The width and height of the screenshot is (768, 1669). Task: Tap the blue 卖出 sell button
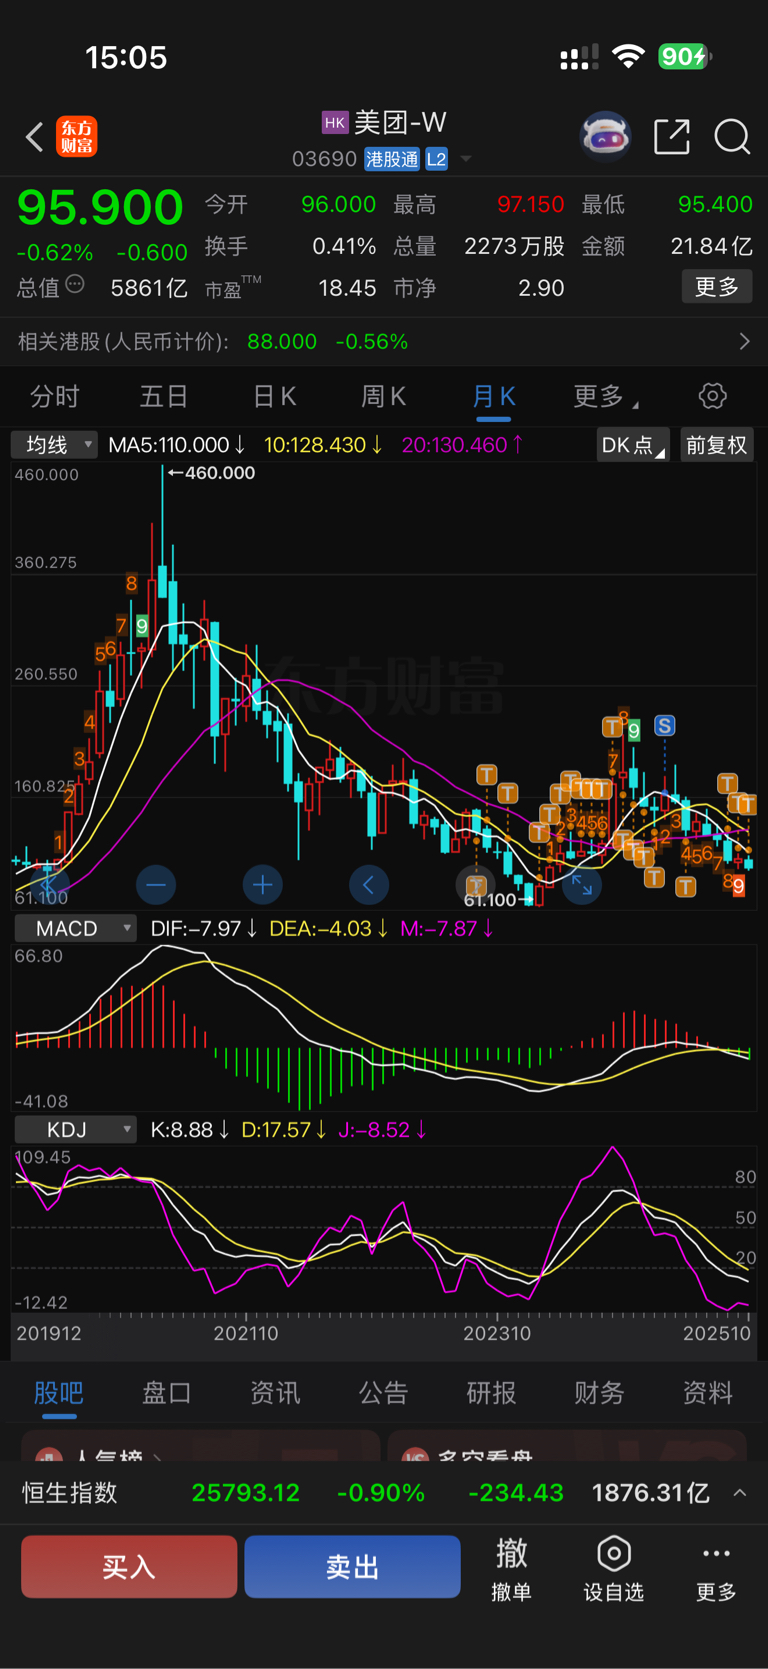pyautogui.click(x=352, y=1567)
